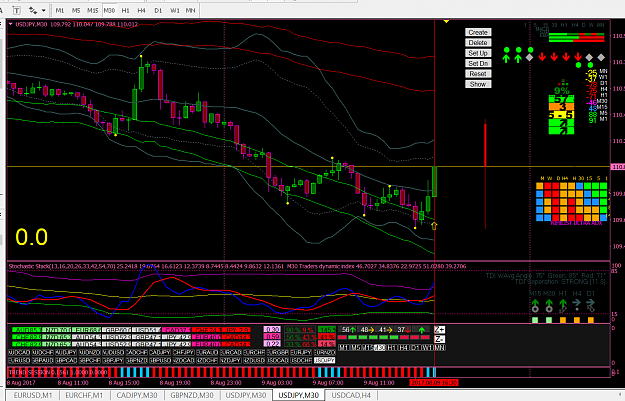The image size is (625, 401).
Task: Switch chart to M5 timeframe
Action: (x=76, y=10)
